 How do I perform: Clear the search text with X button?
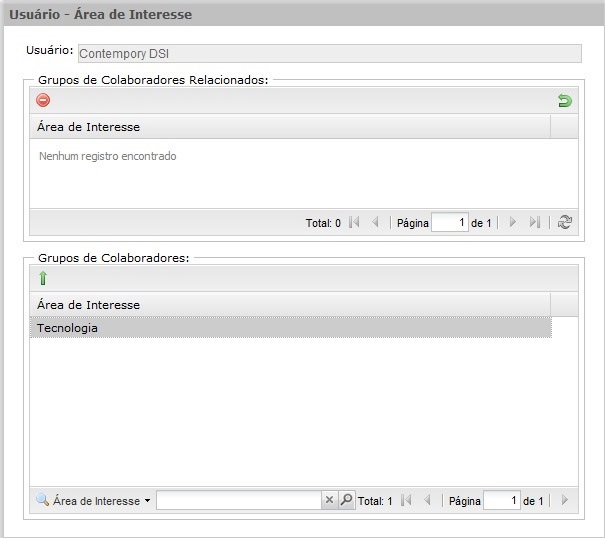328,501
